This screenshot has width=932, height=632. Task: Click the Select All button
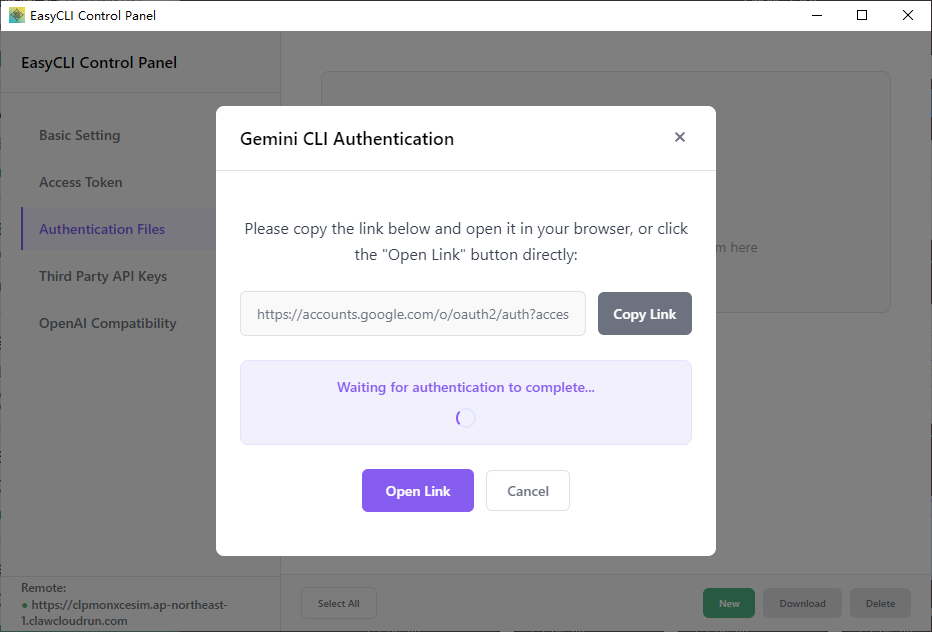tap(339, 603)
